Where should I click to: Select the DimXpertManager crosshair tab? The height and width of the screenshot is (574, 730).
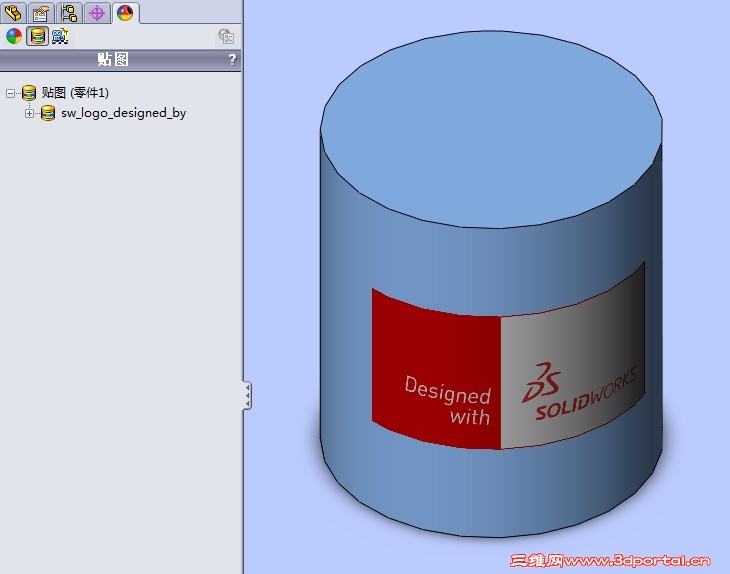(97, 13)
